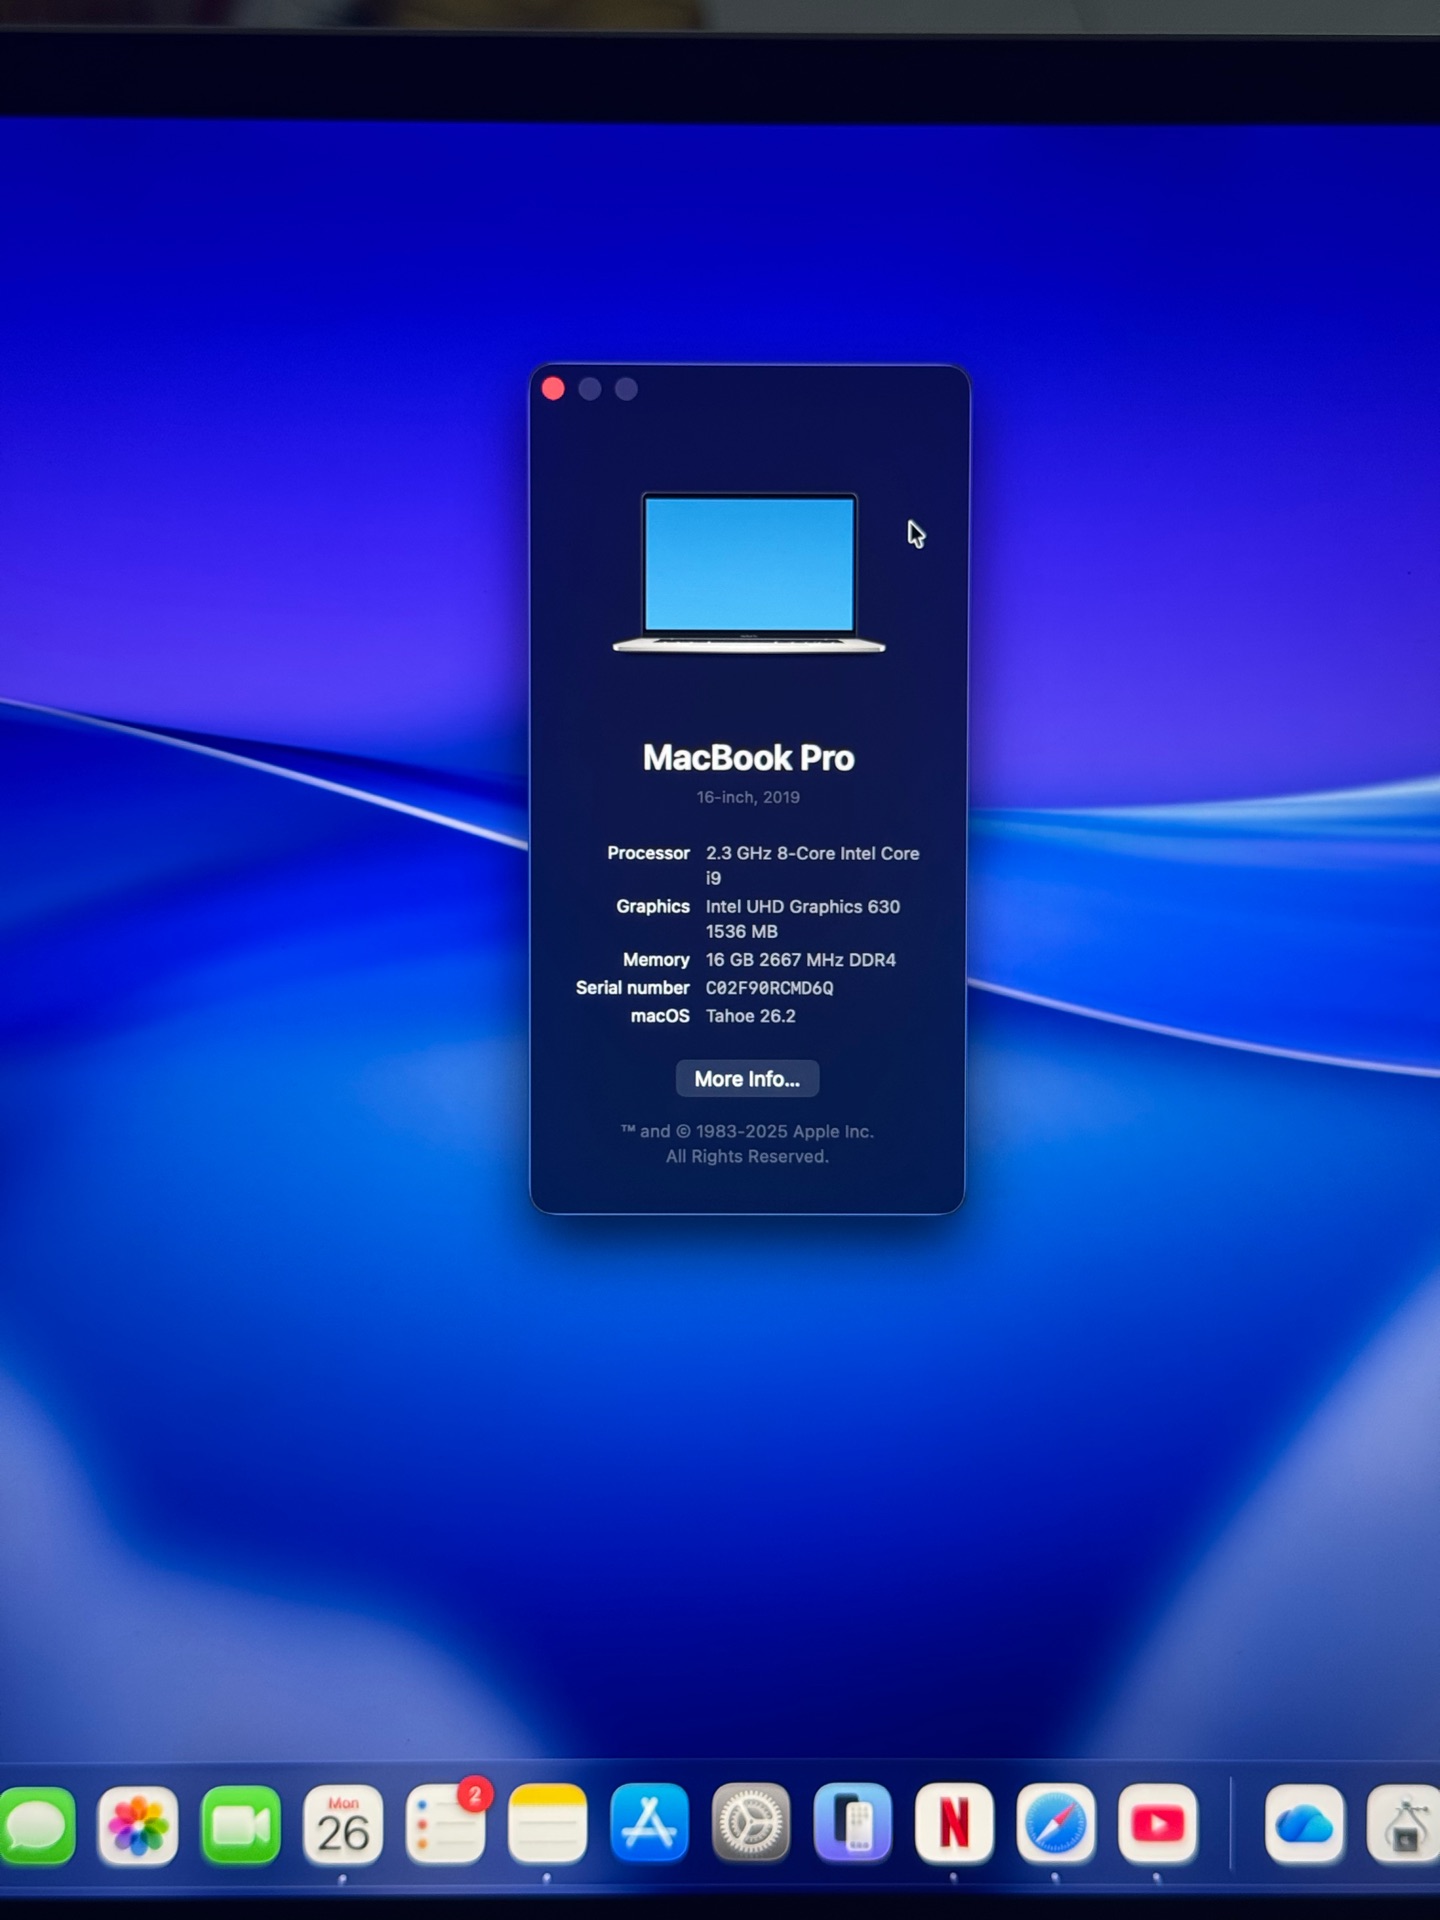Open the Messages app in the Dock
Viewport: 1440px width, 1920px height.
coord(37,1826)
